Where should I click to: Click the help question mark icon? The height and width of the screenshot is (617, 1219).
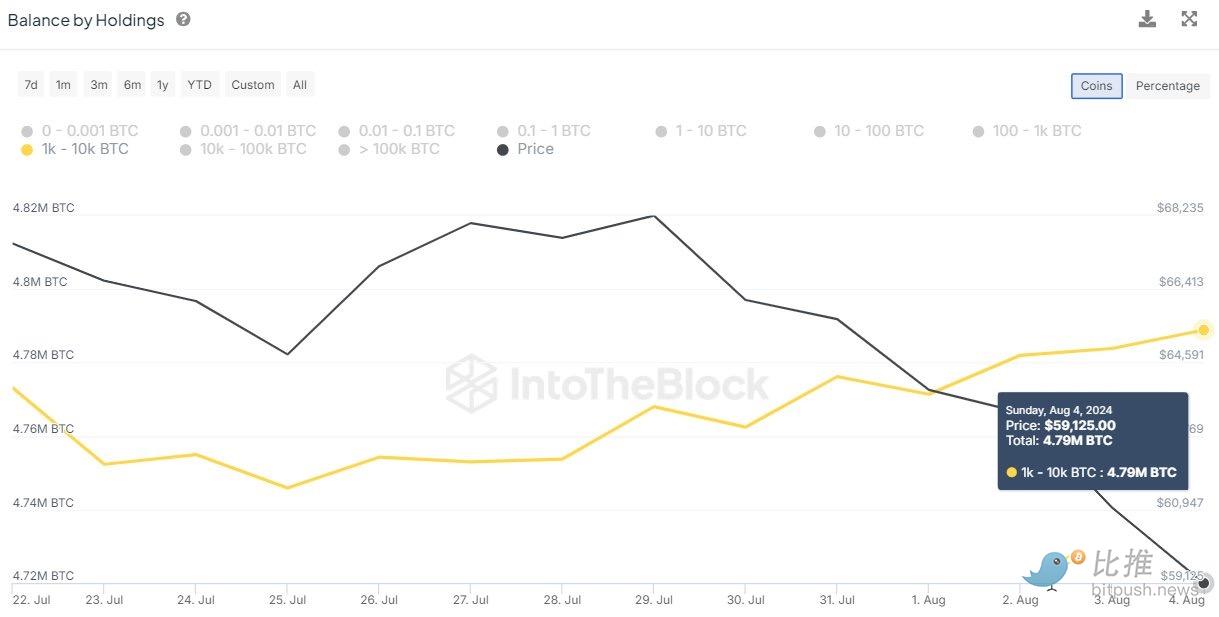183,19
